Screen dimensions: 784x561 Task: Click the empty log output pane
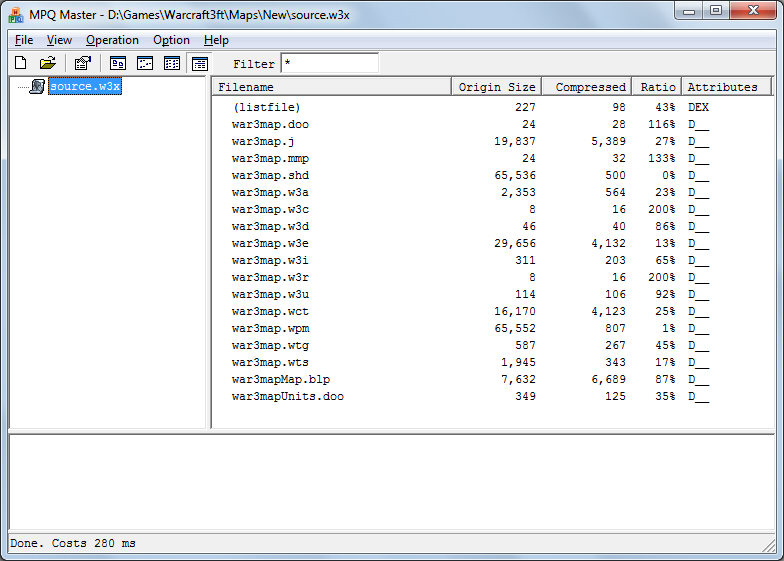pos(392,482)
